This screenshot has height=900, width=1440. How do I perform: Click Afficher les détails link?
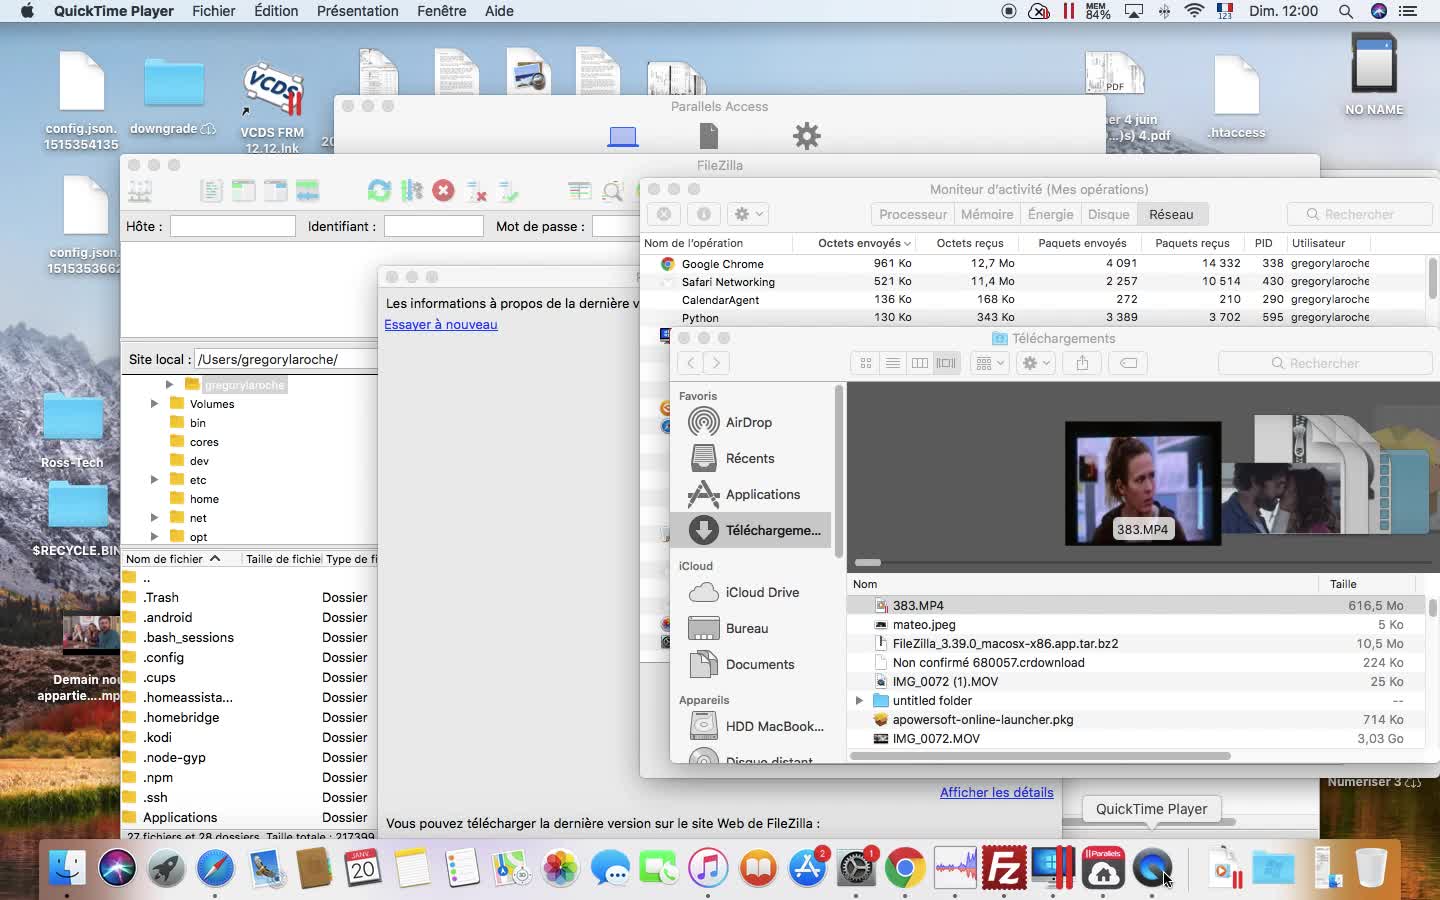tap(996, 792)
